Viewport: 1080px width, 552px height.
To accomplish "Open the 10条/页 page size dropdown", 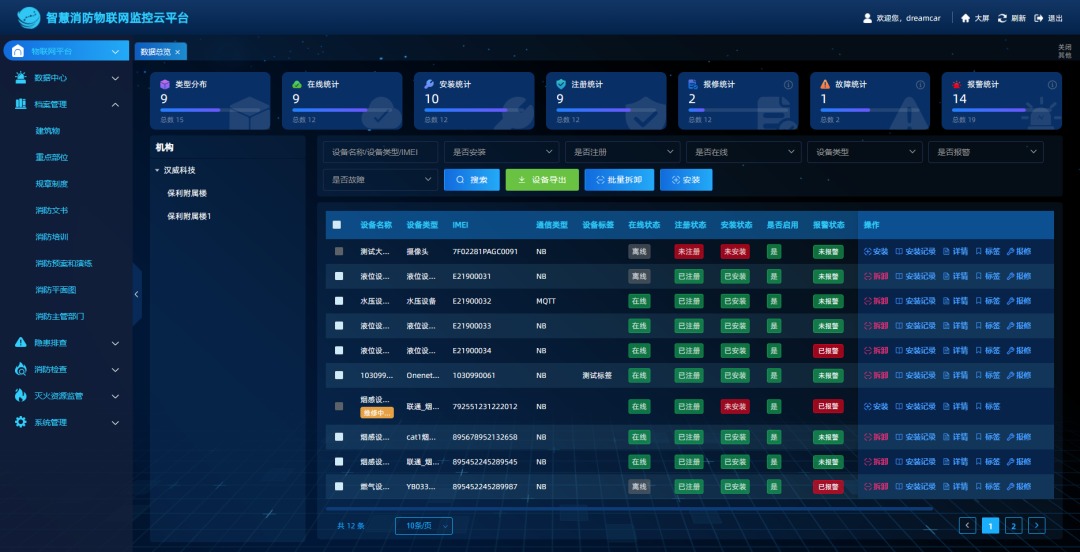I will click(x=424, y=525).
